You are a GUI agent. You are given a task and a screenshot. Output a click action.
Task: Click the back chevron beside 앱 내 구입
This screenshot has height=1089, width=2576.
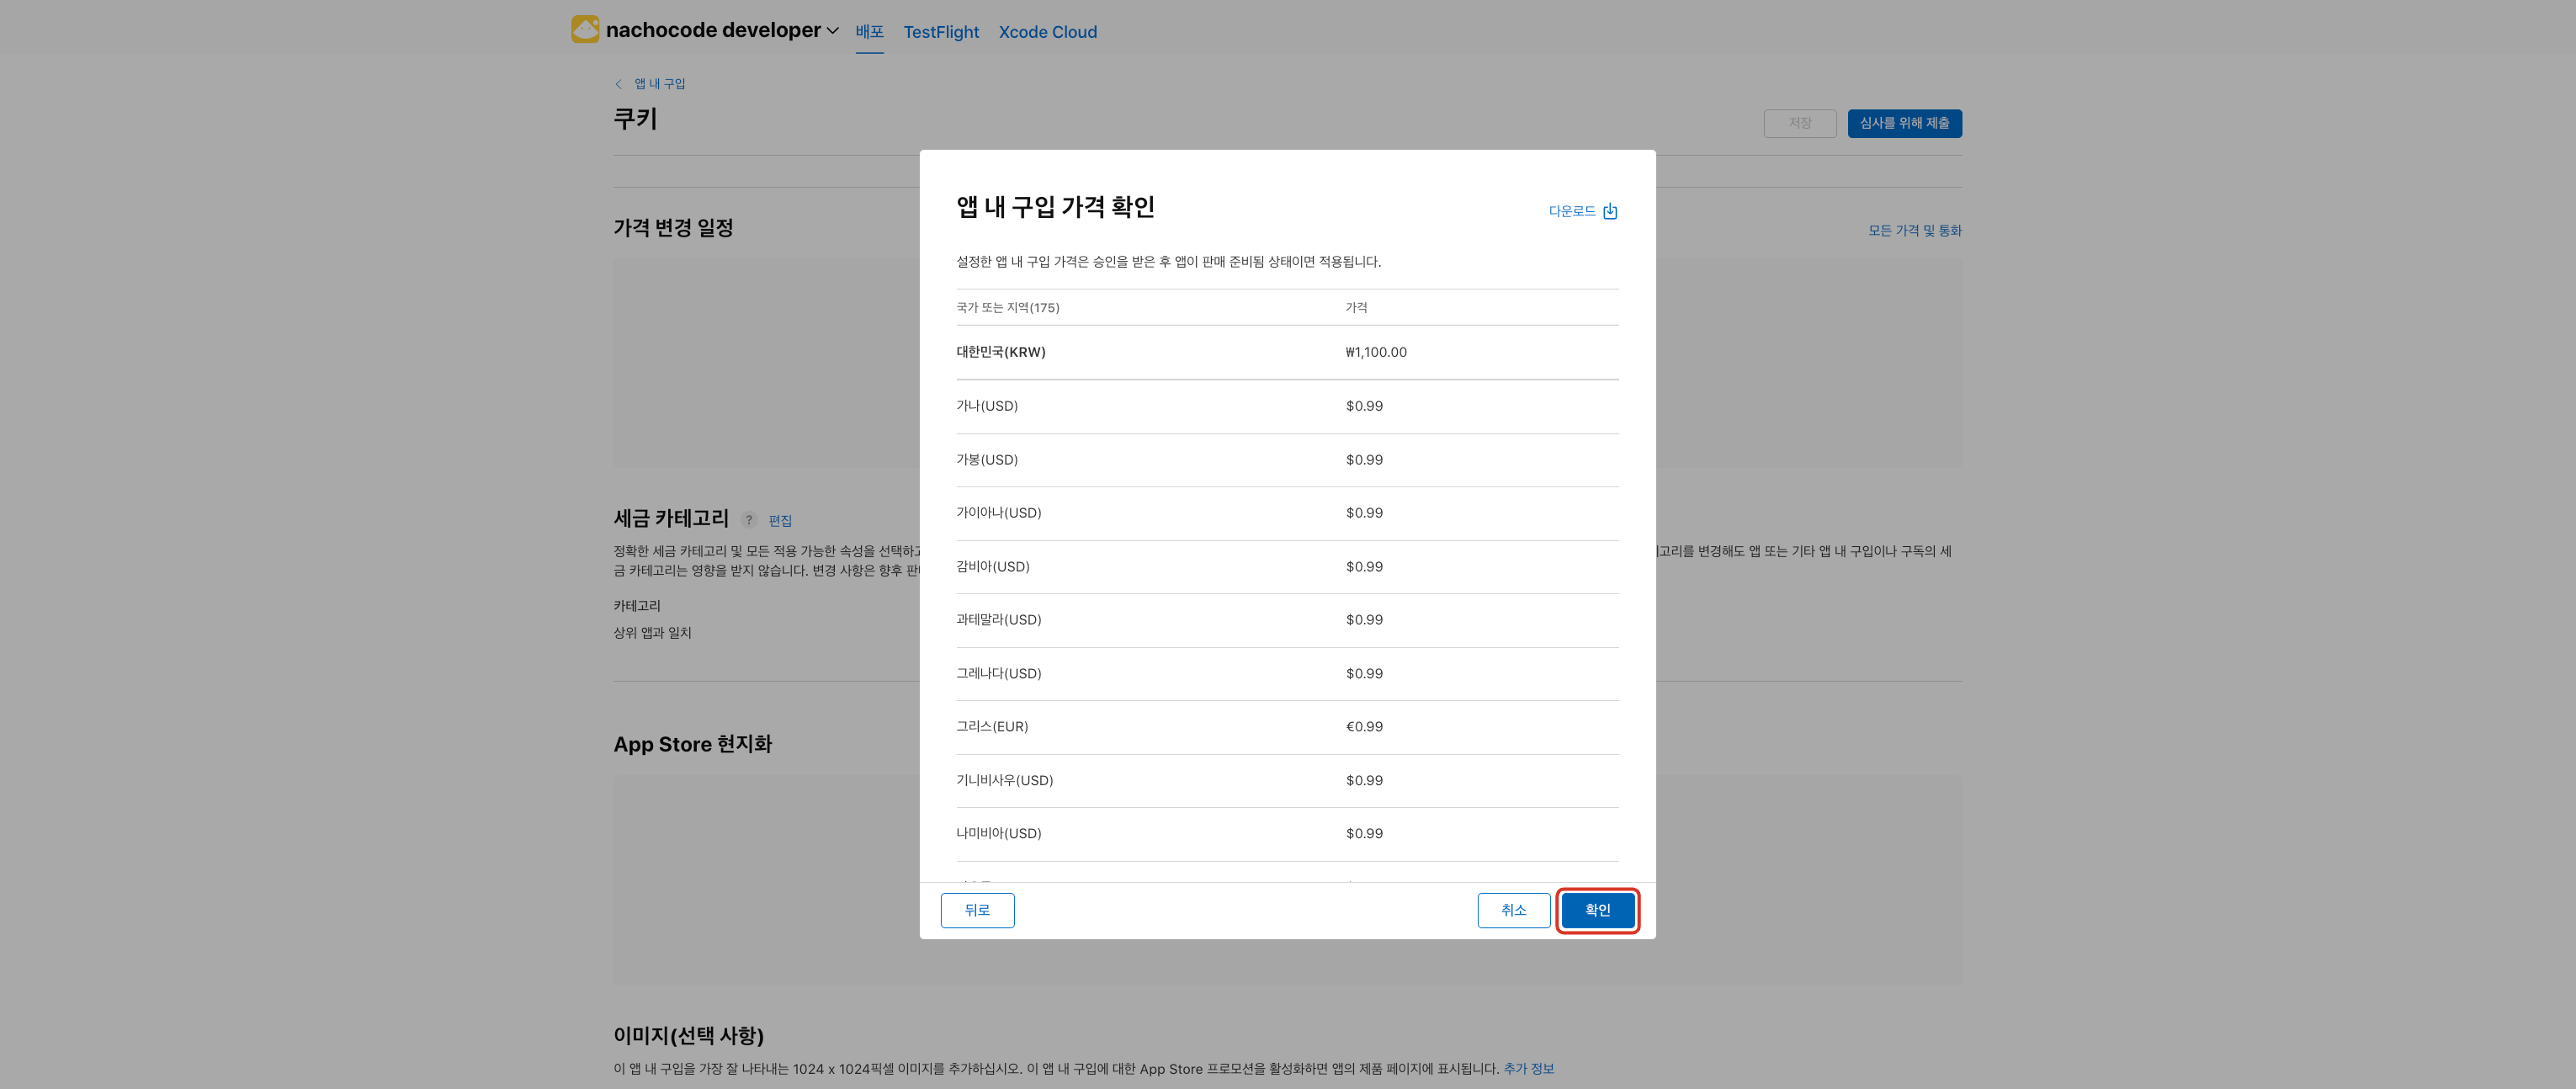(618, 84)
